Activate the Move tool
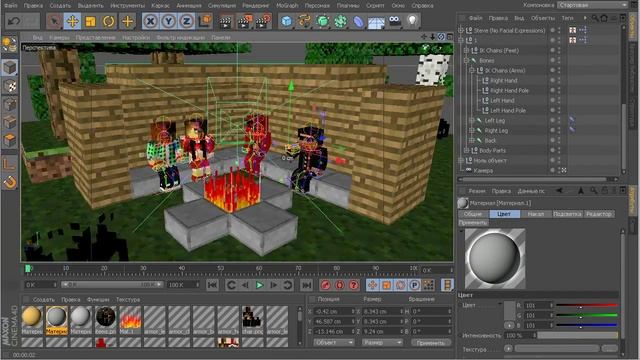This screenshot has width=640, height=360. [72, 21]
